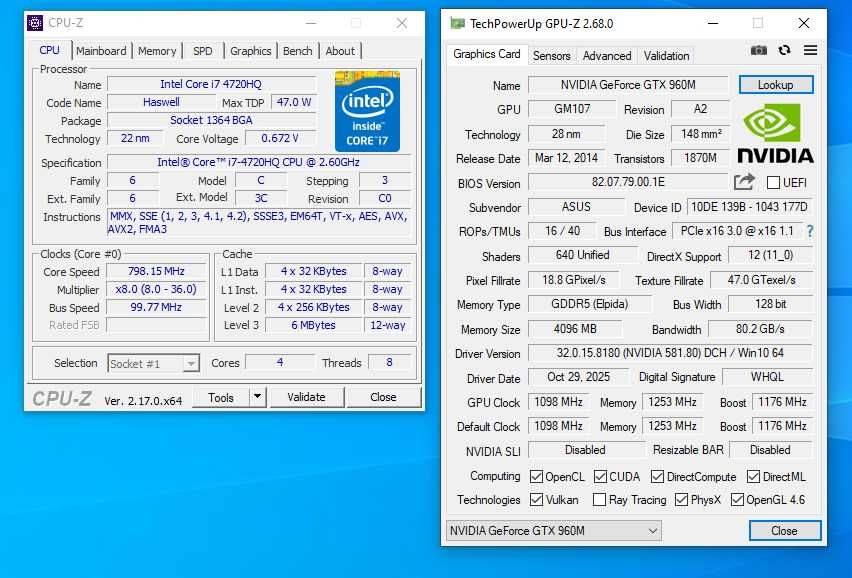The width and height of the screenshot is (852, 578).
Task: Click the Core Voltage value 0.672 V
Action: 280,139
